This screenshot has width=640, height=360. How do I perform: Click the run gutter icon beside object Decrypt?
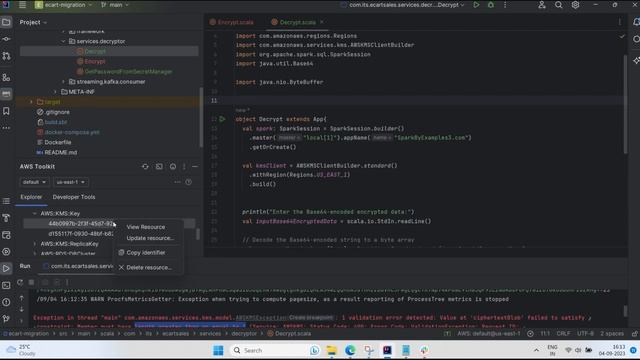pyautogui.click(x=222, y=119)
